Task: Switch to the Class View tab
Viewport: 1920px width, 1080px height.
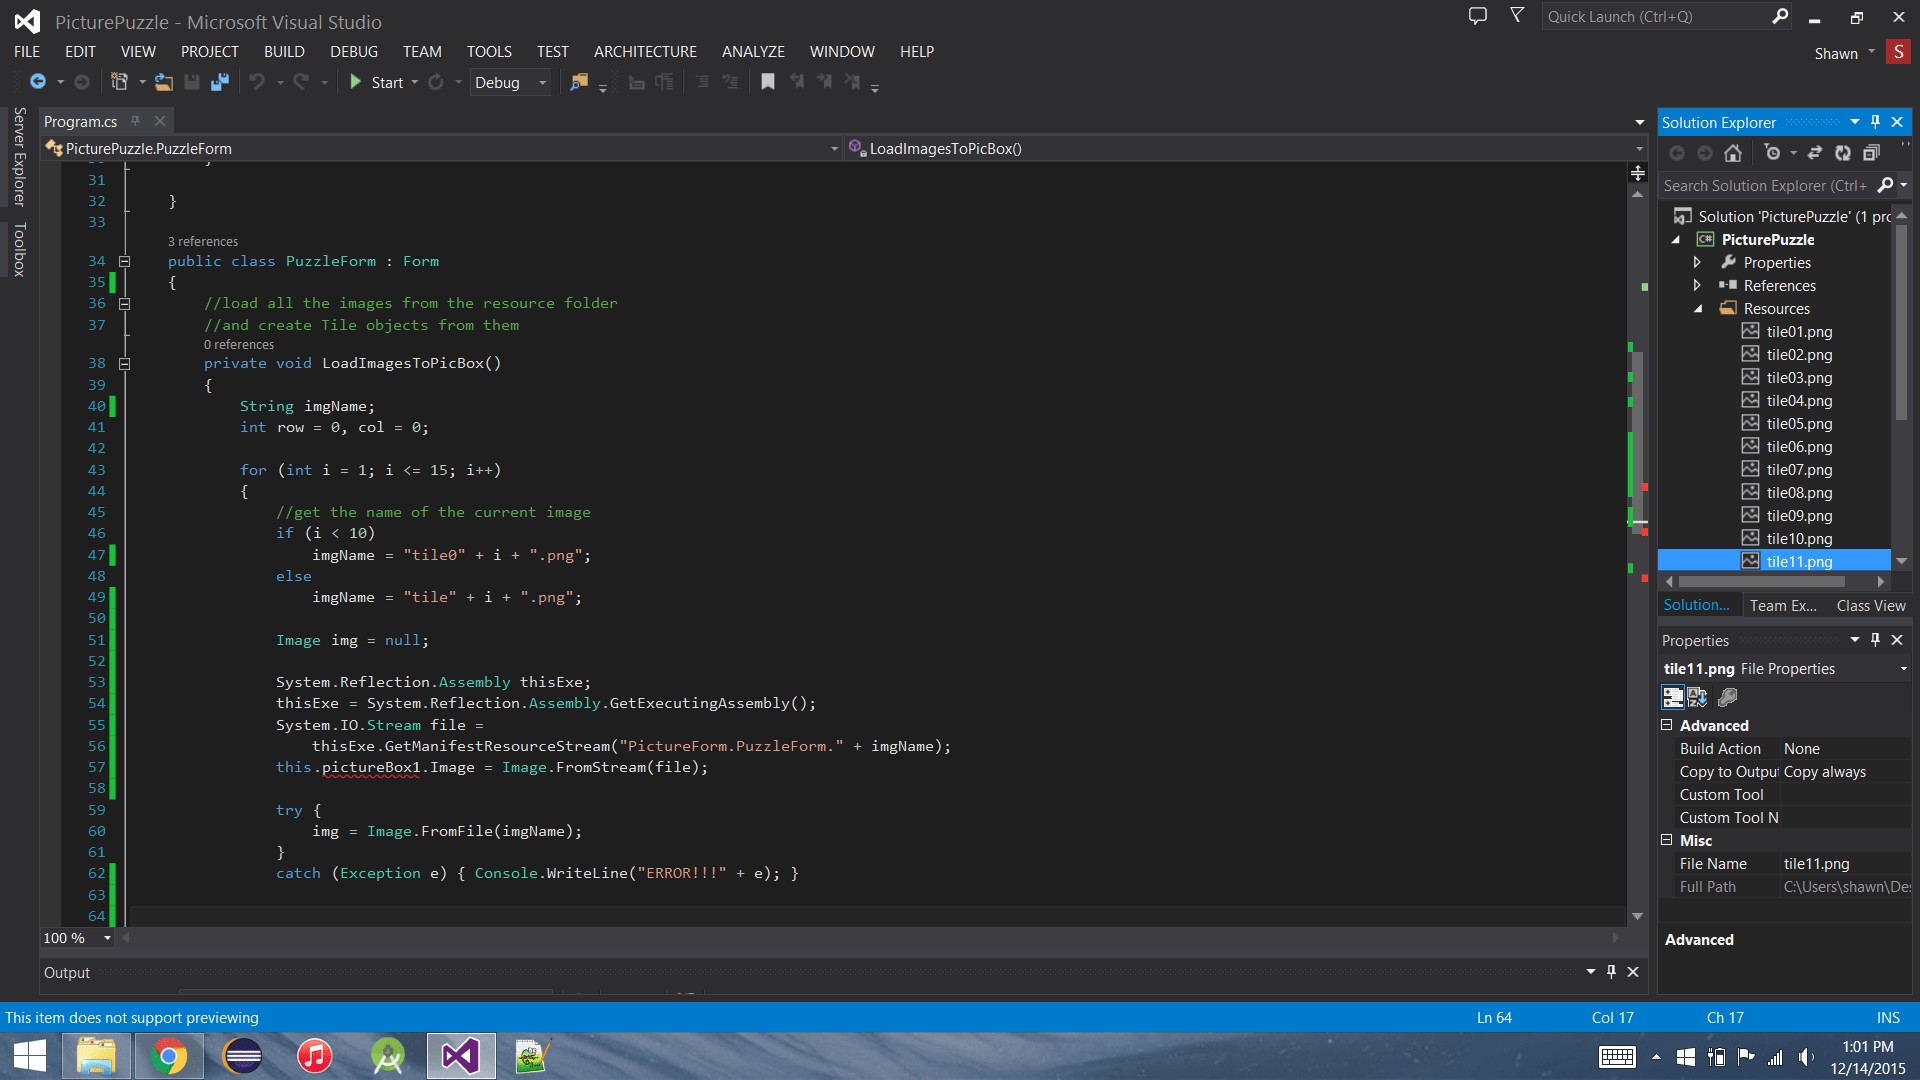Action: click(x=1870, y=605)
